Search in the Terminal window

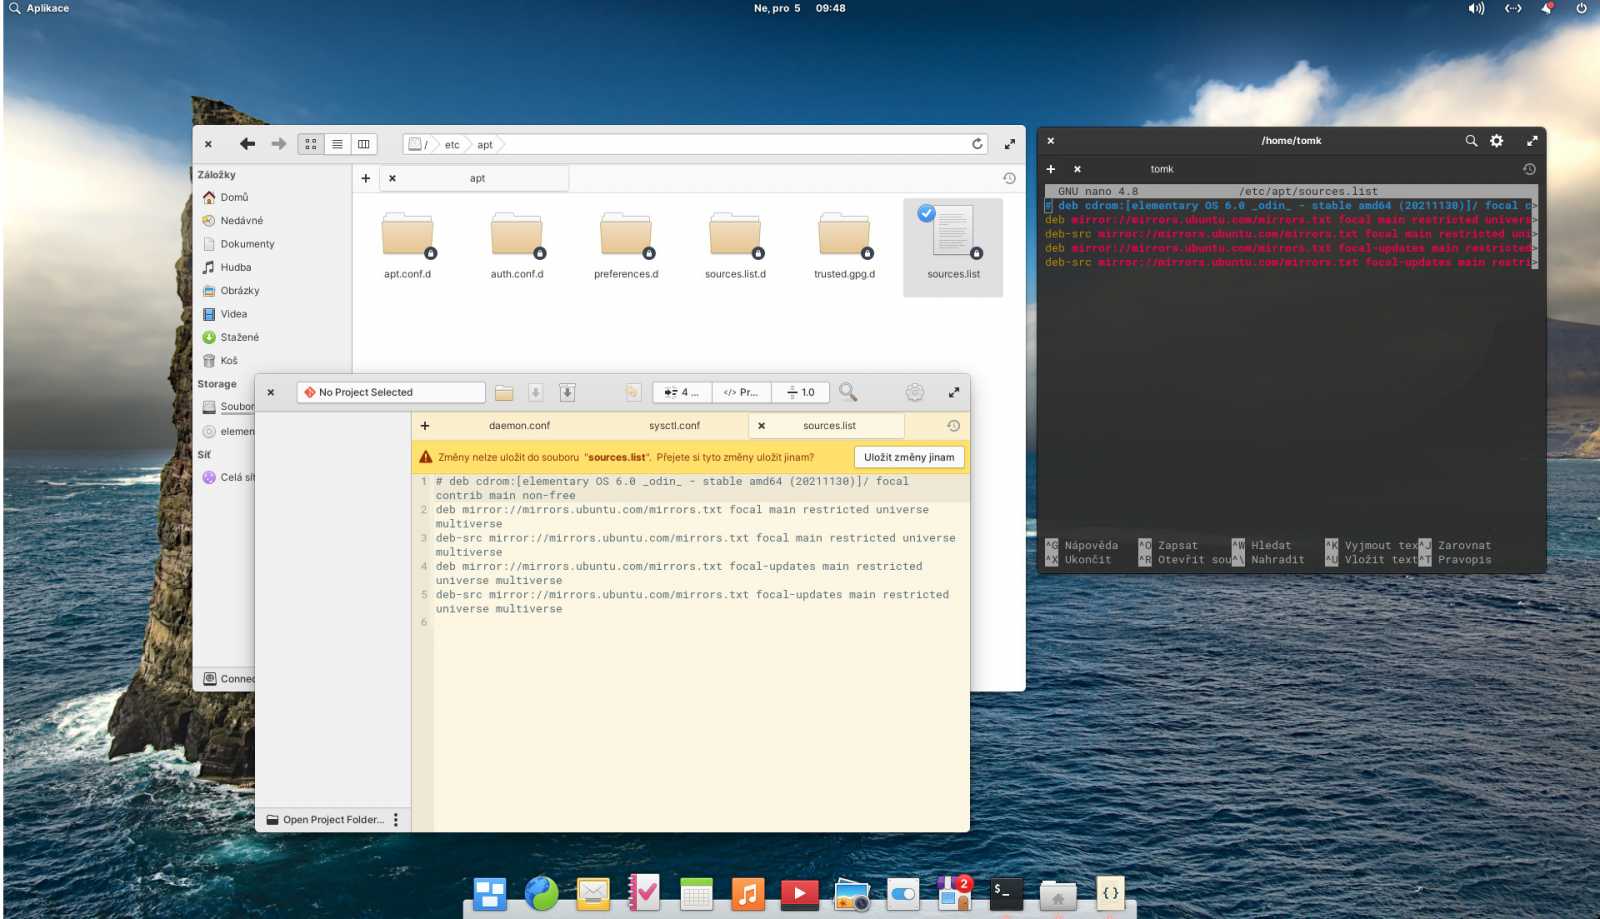pos(1471,141)
